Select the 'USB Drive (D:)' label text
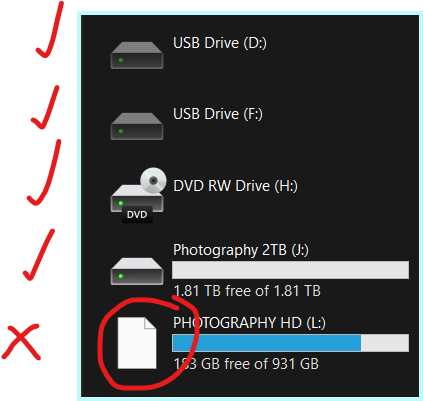The image size is (423, 401). point(220,43)
